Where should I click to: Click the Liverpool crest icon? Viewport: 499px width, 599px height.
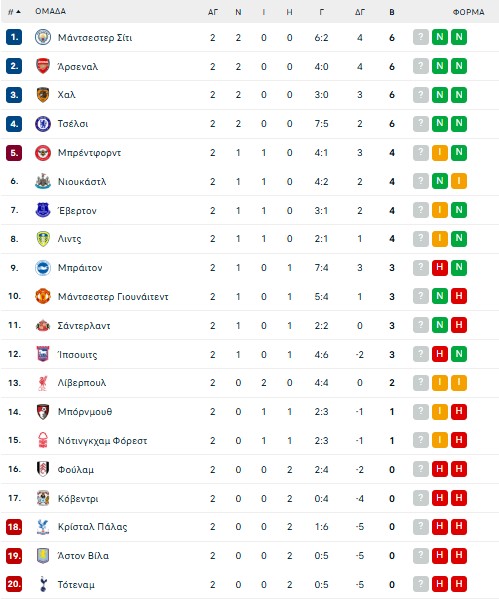[43, 383]
